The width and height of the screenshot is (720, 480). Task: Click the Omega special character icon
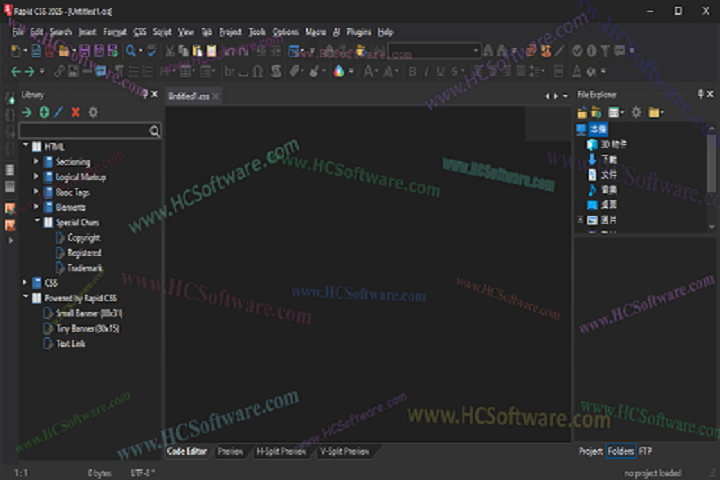tap(258, 72)
